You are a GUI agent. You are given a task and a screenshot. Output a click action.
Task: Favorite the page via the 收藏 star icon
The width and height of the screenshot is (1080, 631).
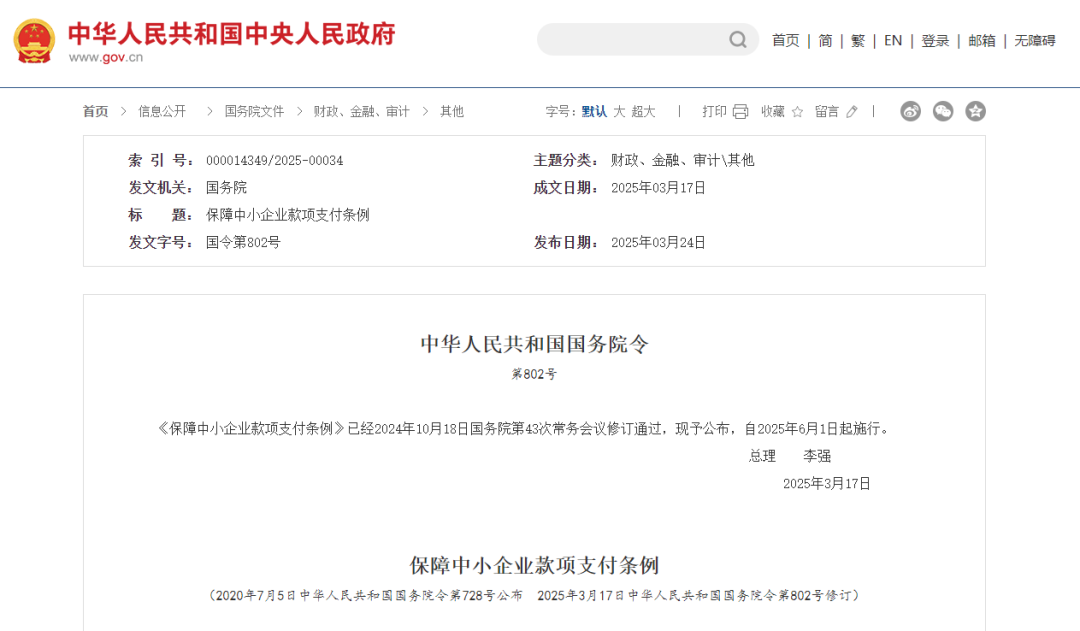797,112
